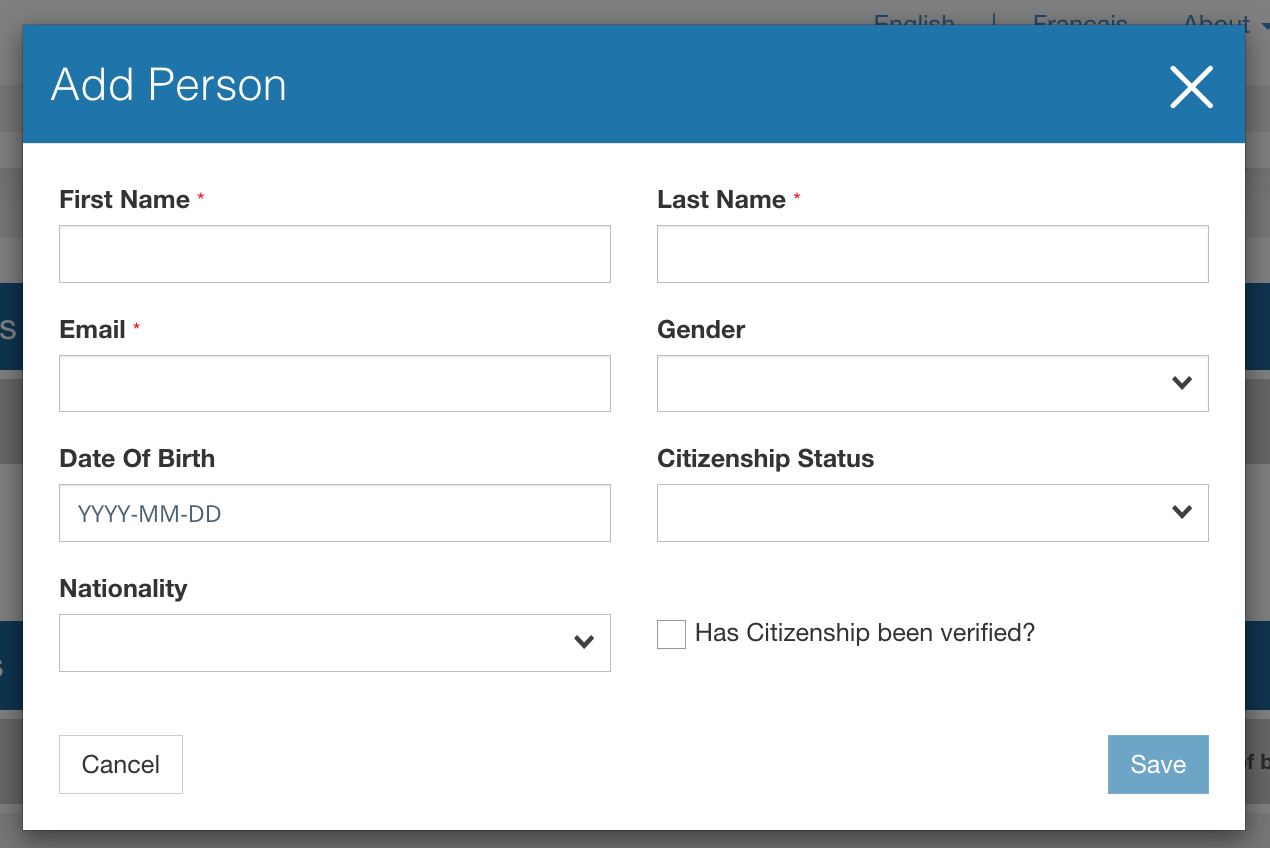The width and height of the screenshot is (1270, 848).
Task: Open the About menu
Action: point(1220,18)
